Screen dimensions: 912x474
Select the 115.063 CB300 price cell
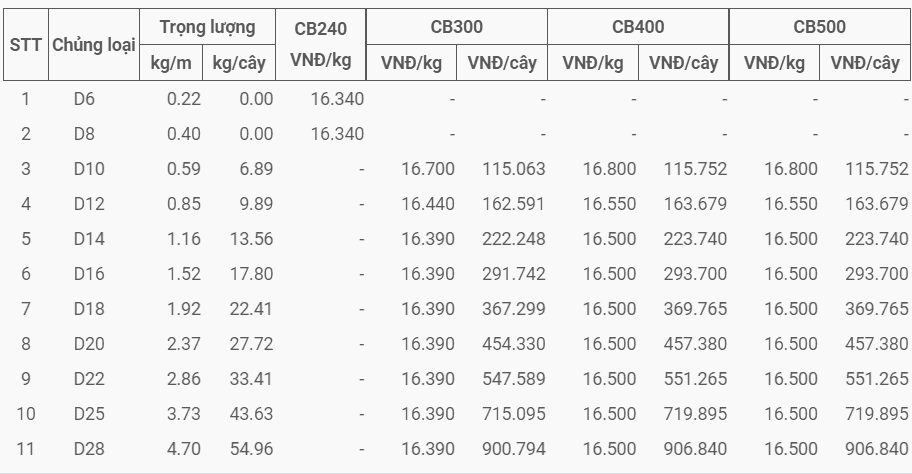tap(514, 169)
